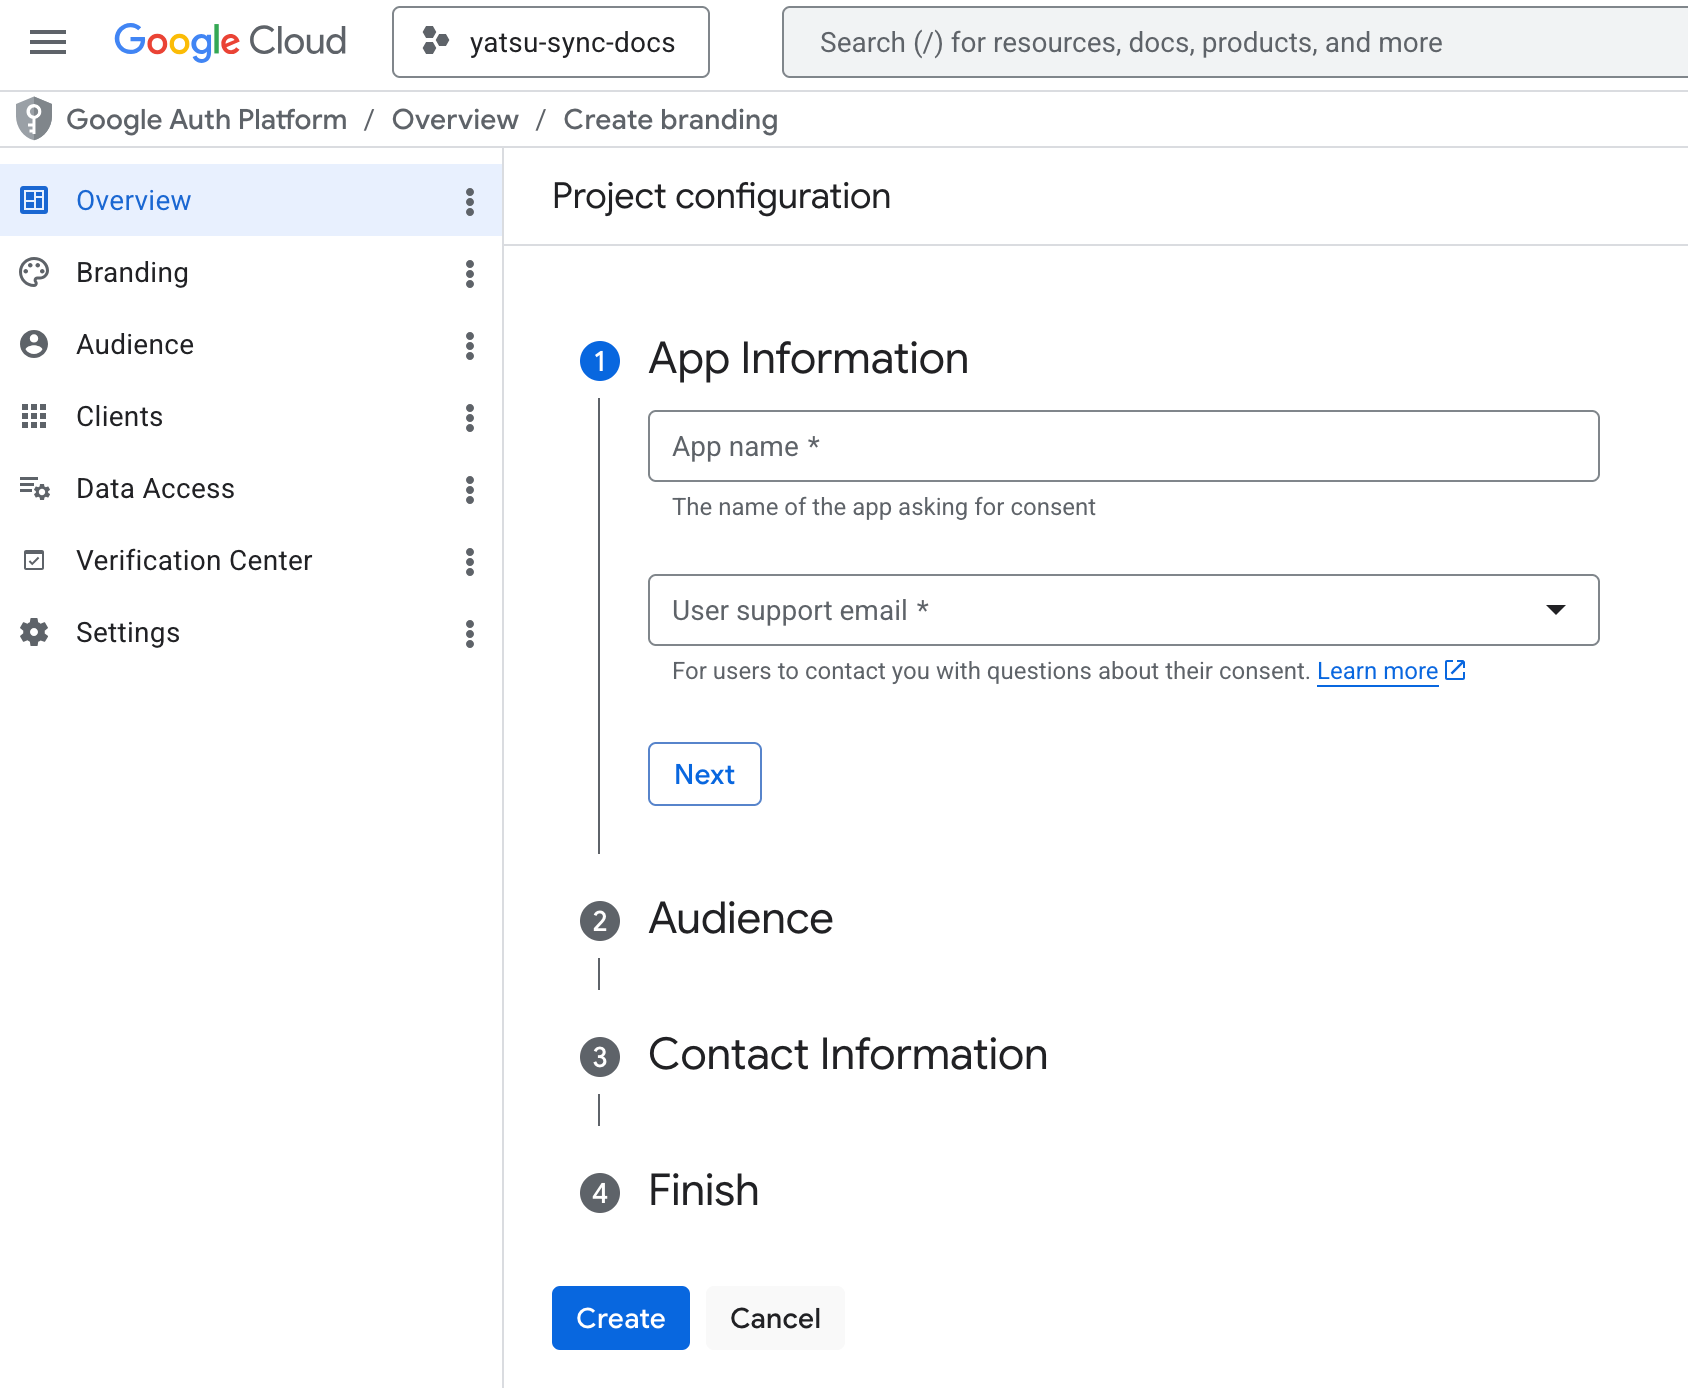The width and height of the screenshot is (1688, 1388).
Task: Click the Audience person icon
Action: [34, 345]
